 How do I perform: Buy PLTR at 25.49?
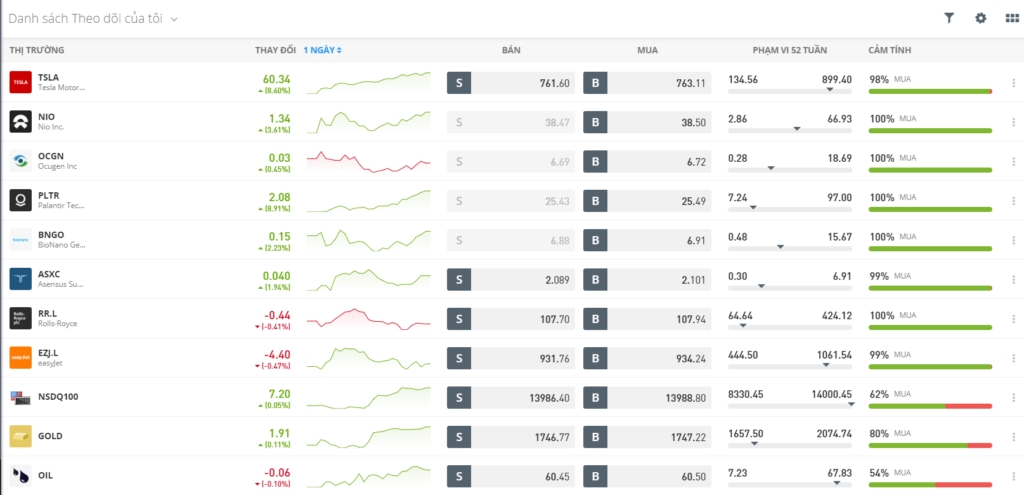647,200
